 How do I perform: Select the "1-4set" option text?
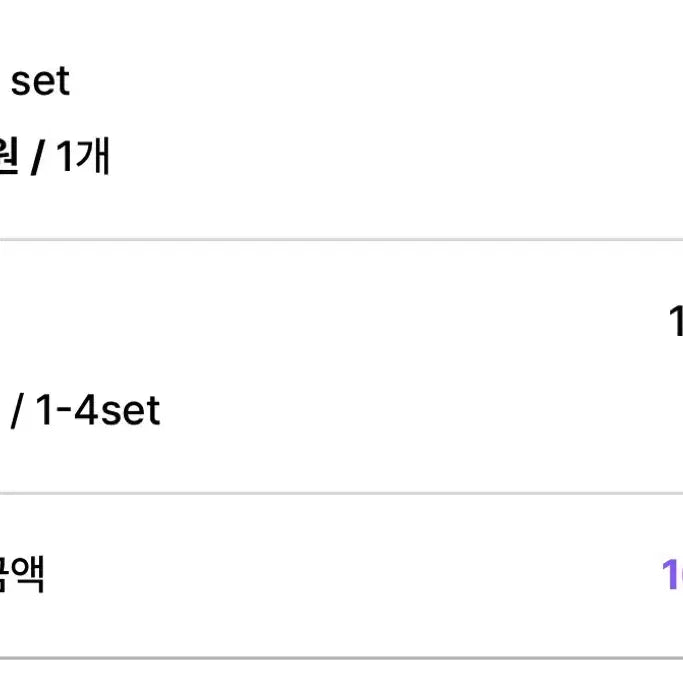[98, 410]
